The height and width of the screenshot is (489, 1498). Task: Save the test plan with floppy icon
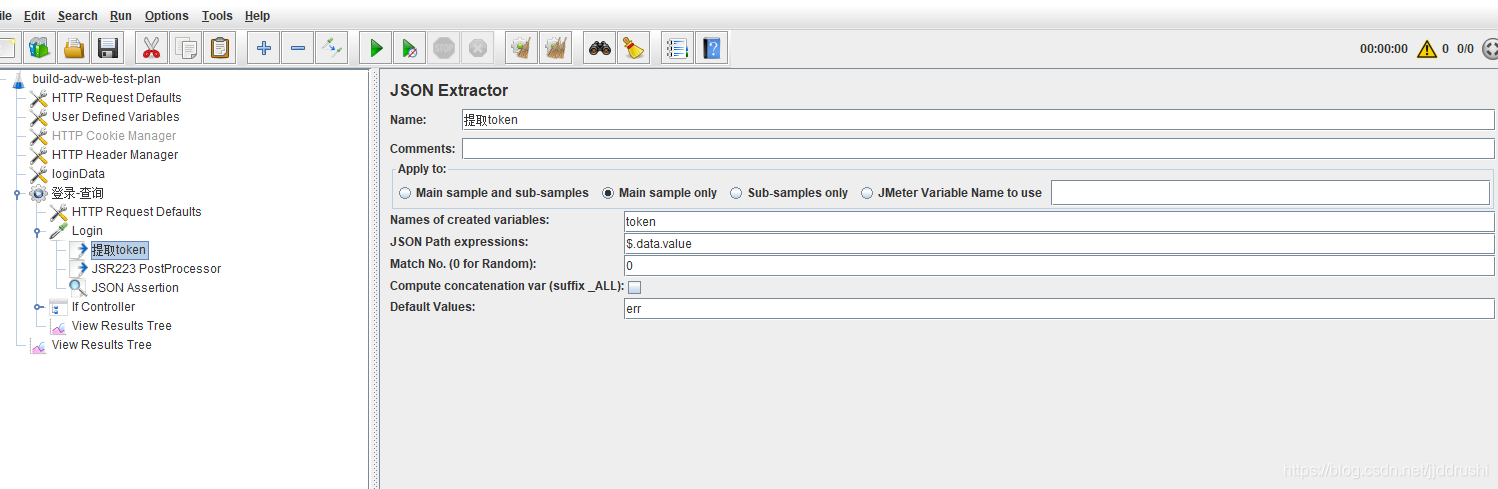[108, 47]
